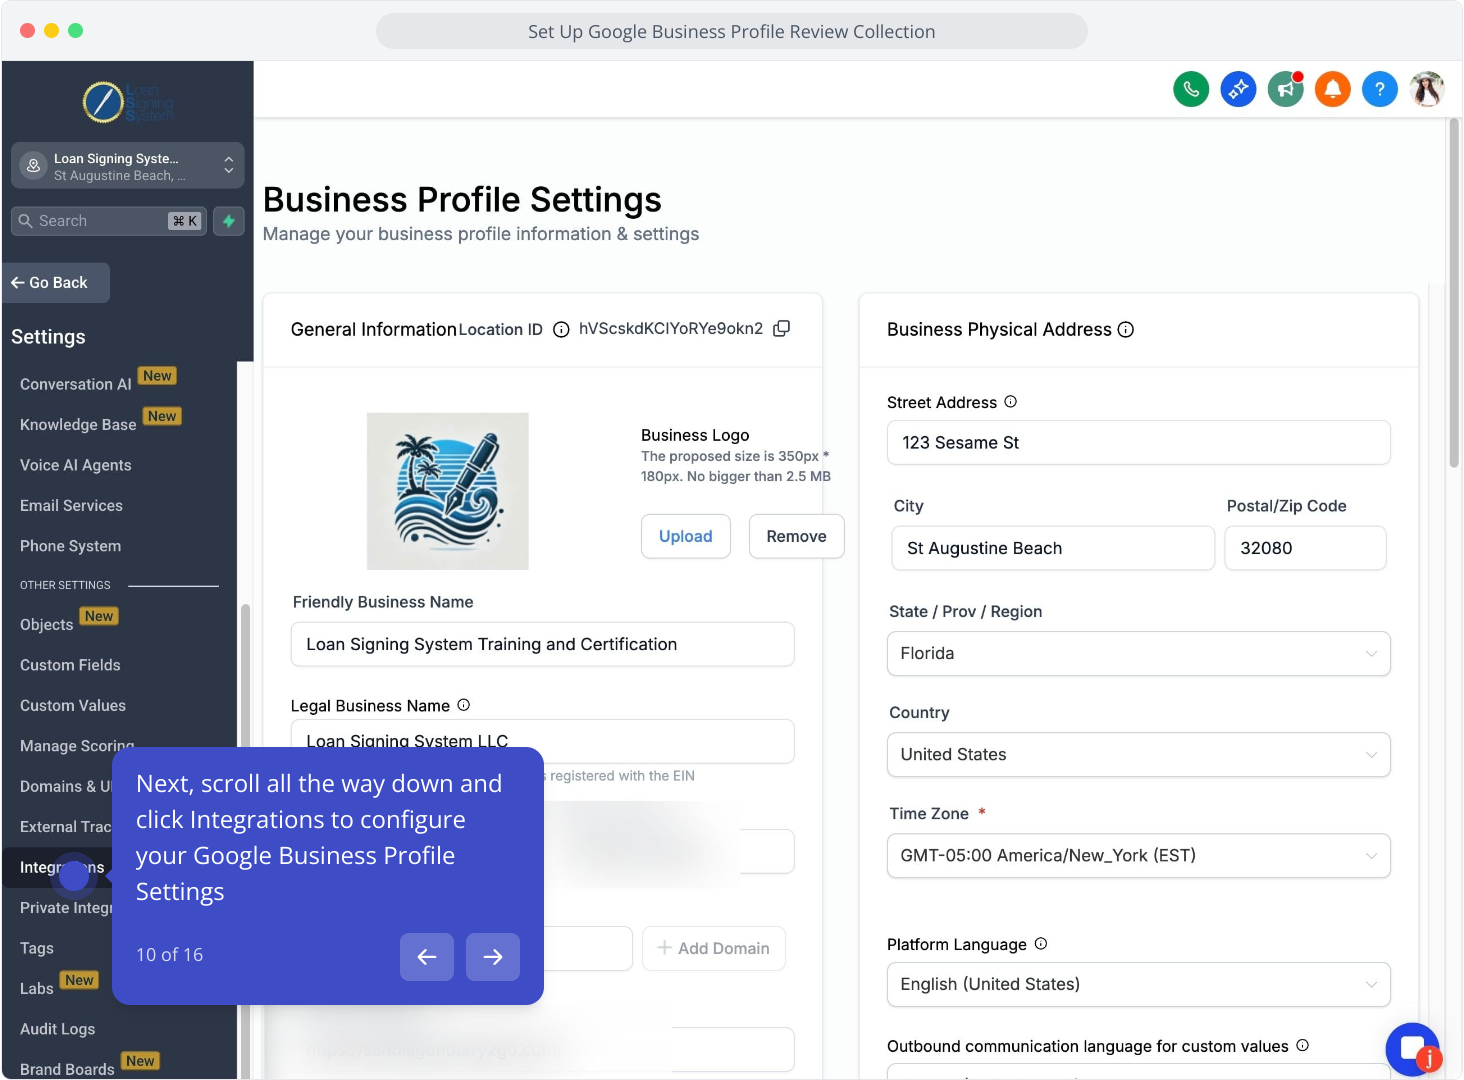Show Street Address info tooltip
This screenshot has width=1464, height=1080.
pyautogui.click(x=1011, y=402)
